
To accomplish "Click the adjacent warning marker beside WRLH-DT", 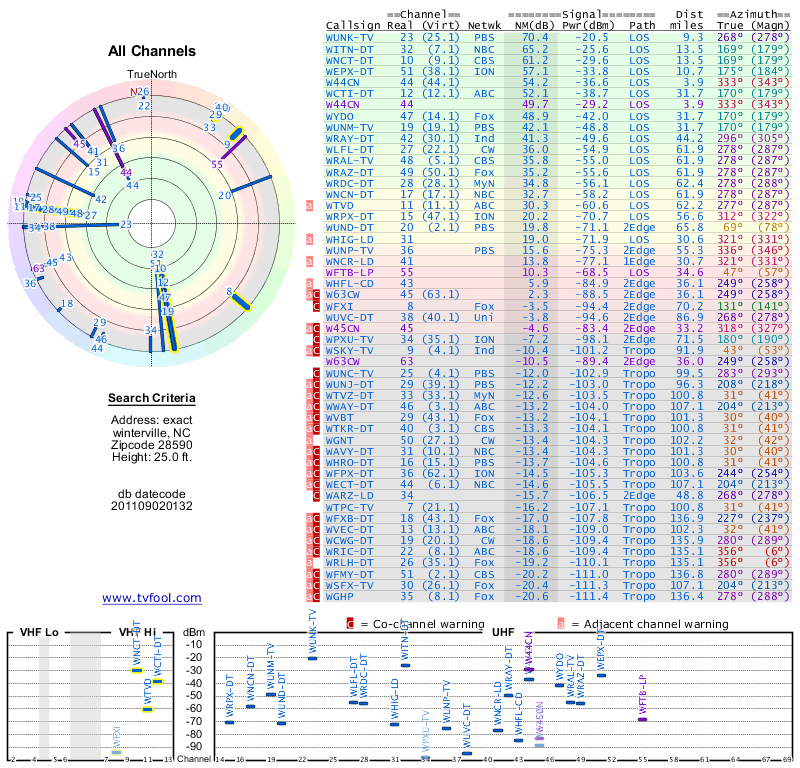I will pyautogui.click(x=309, y=562).
